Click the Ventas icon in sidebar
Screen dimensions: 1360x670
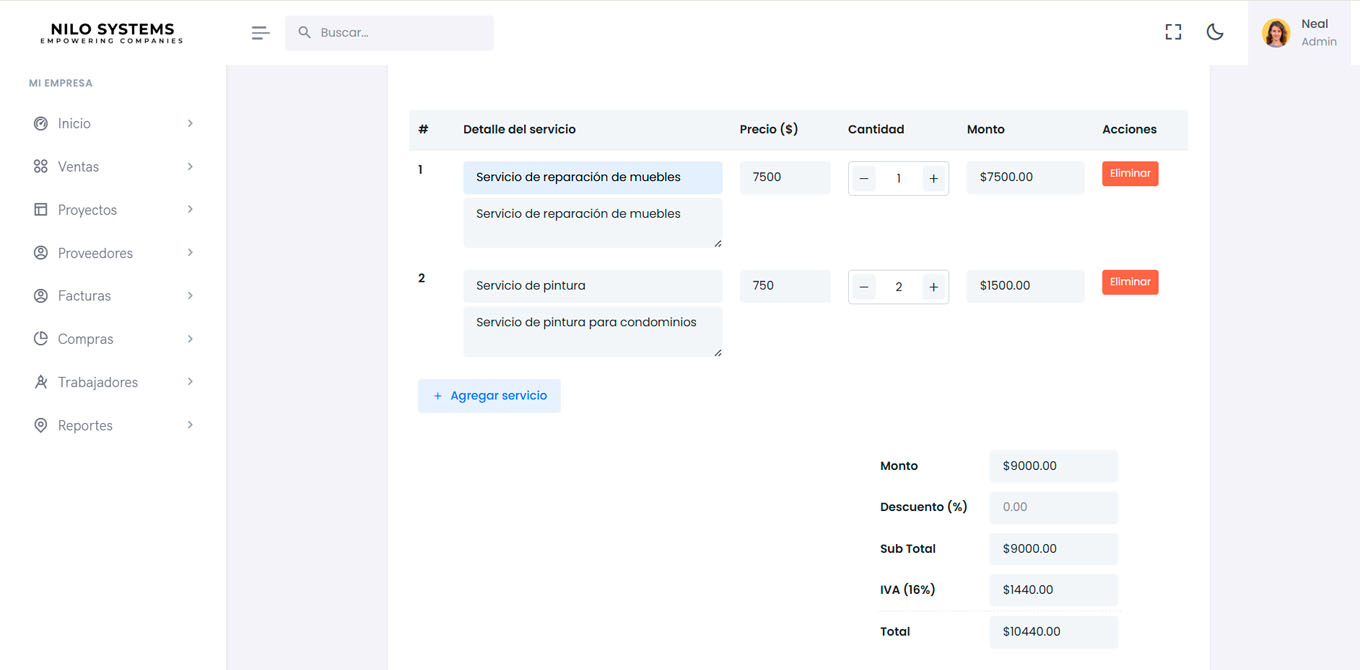pyautogui.click(x=41, y=167)
